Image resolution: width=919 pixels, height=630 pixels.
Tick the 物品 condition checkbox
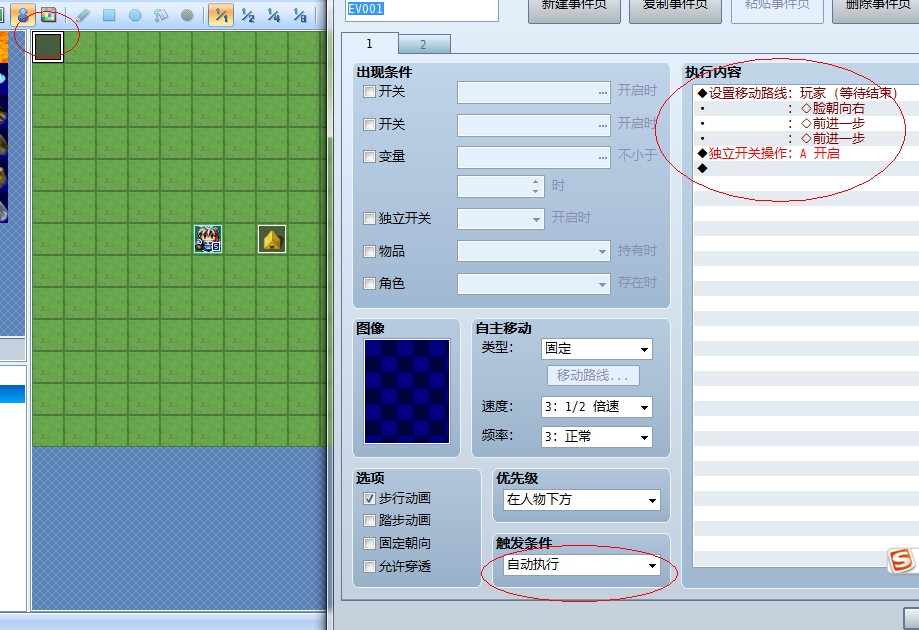(369, 251)
